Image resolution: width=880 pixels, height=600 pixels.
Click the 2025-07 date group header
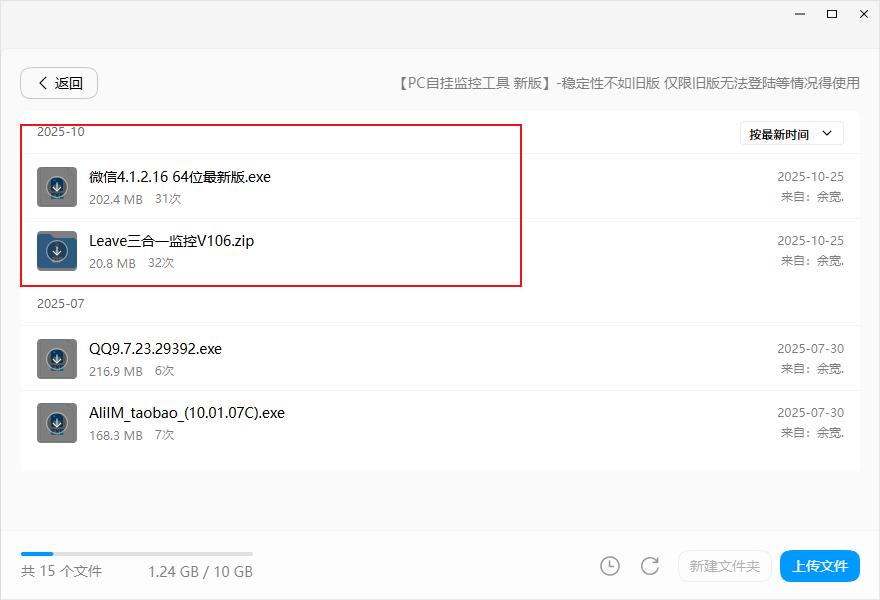pos(61,303)
